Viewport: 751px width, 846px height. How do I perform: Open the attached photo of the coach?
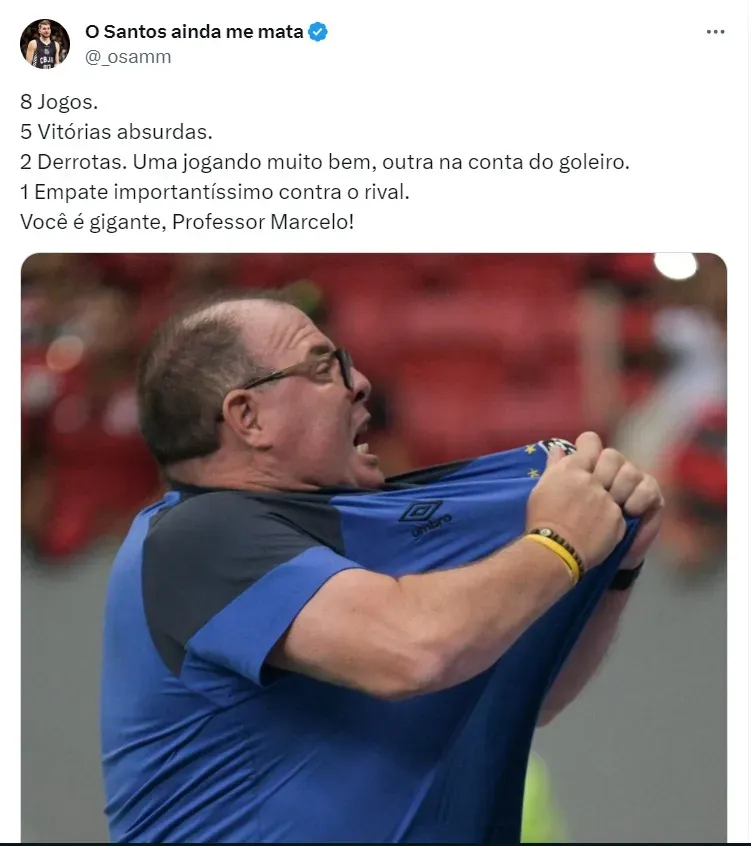tap(374, 547)
